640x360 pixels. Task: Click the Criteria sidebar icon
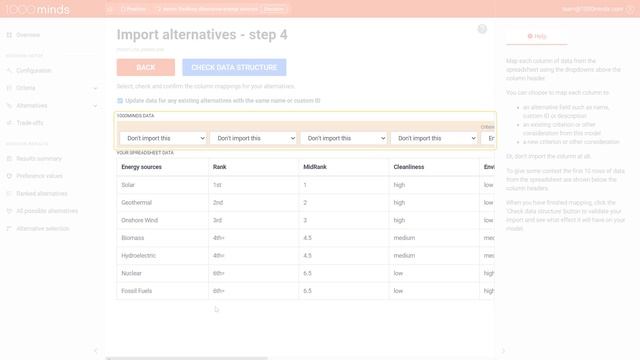pyautogui.click(x=9, y=88)
